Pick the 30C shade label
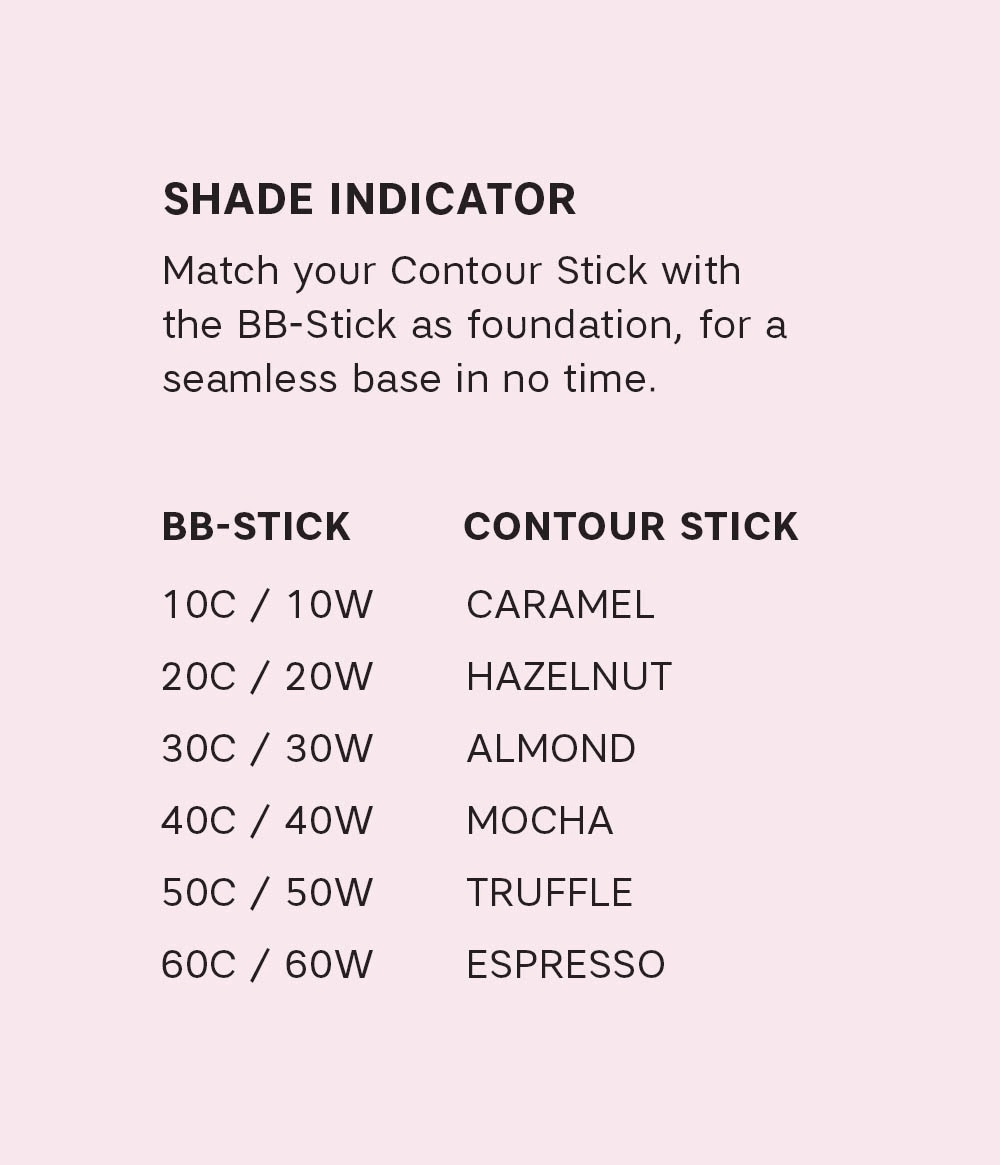The height and width of the screenshot is (1165, 1000). (198, 749)
